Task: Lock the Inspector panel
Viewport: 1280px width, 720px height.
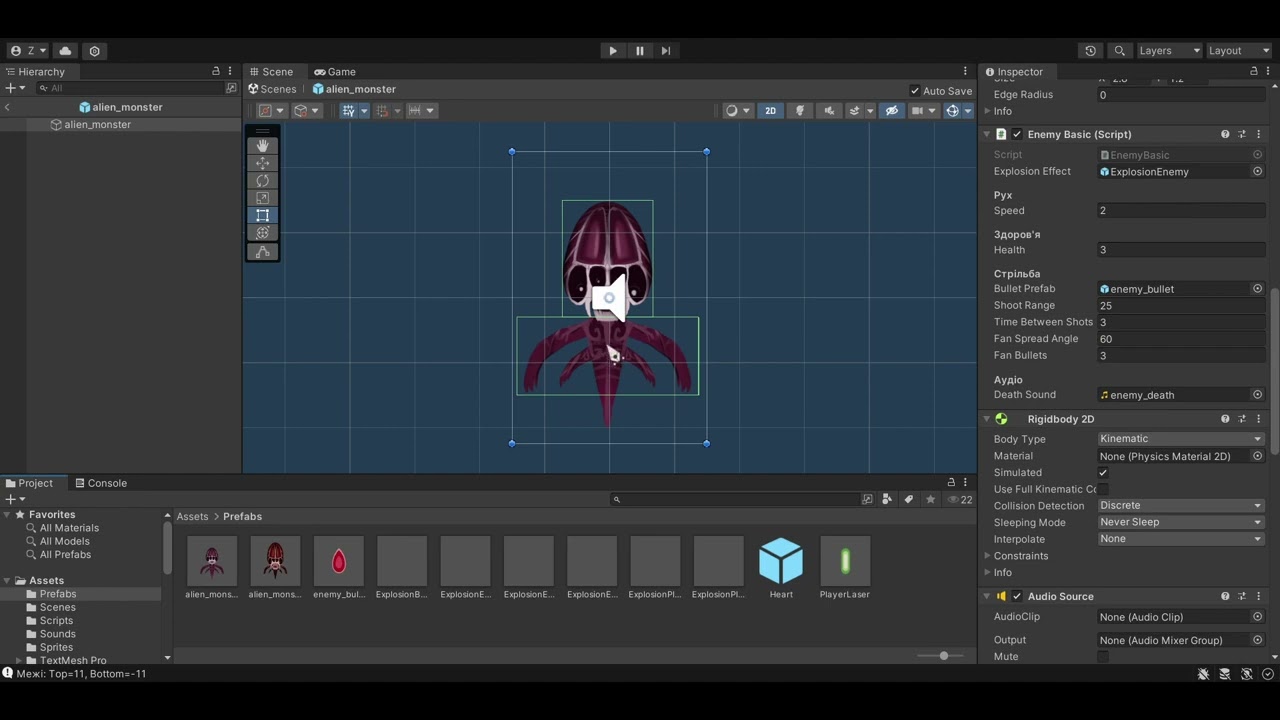Action: [1254, 72]
